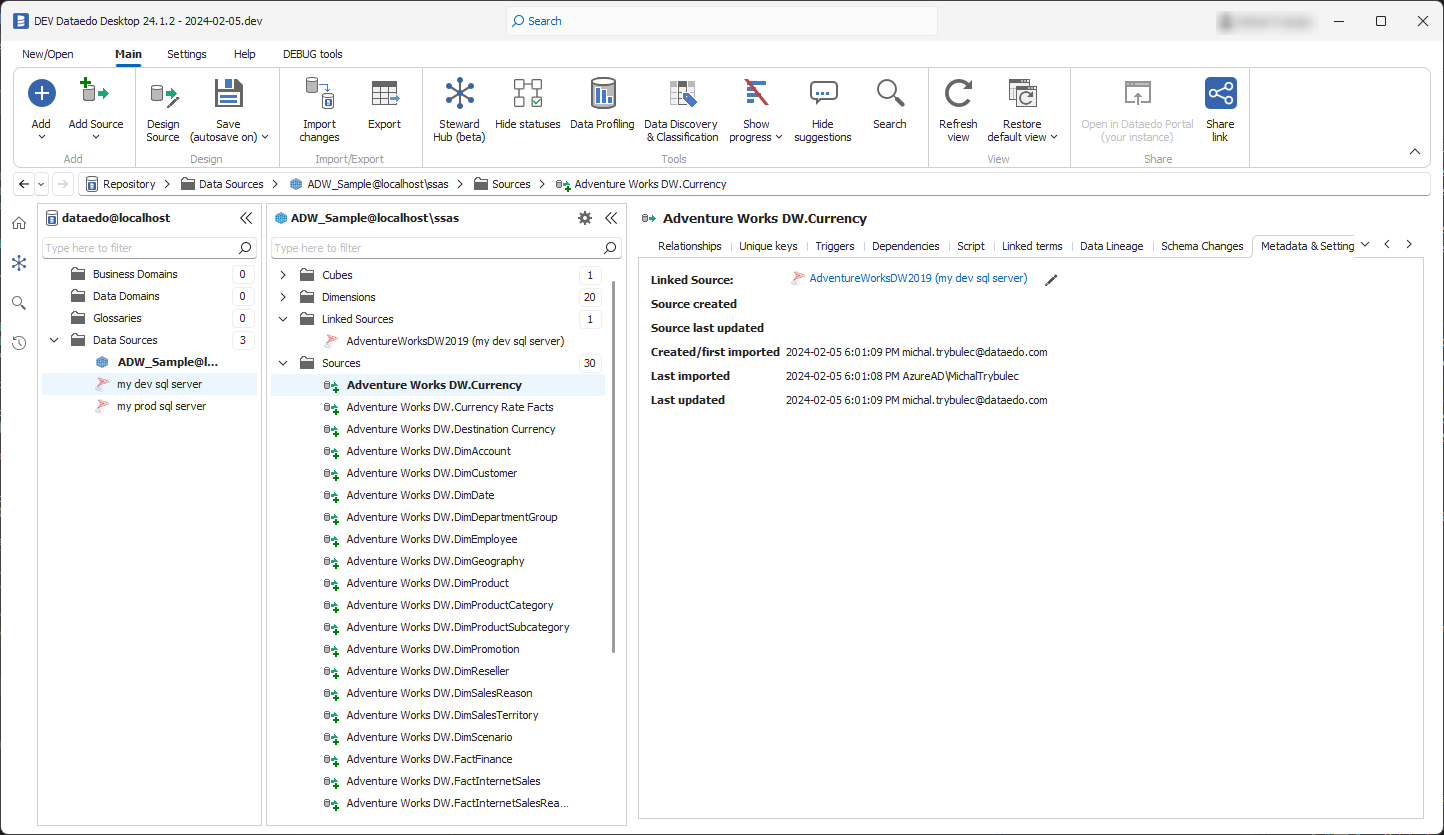Open Add Source dropdown arrow
The height and width of the screenshot is (835, 1444).
96,137
